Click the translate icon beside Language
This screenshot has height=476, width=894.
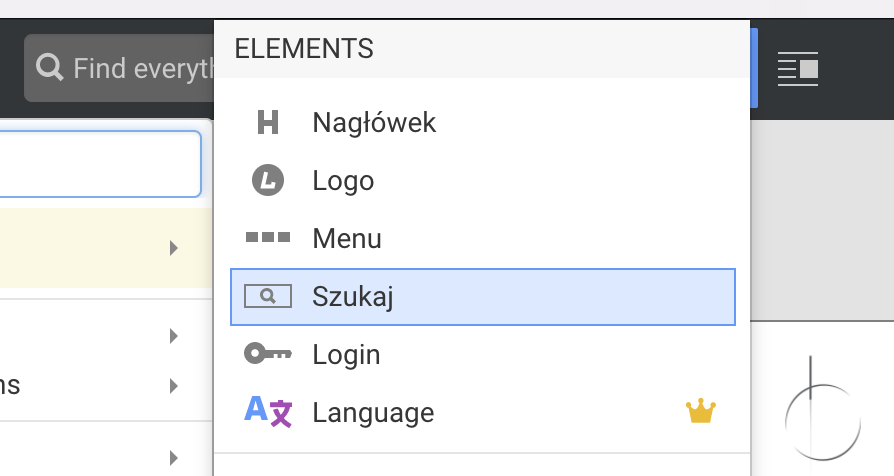pos(268,411)
